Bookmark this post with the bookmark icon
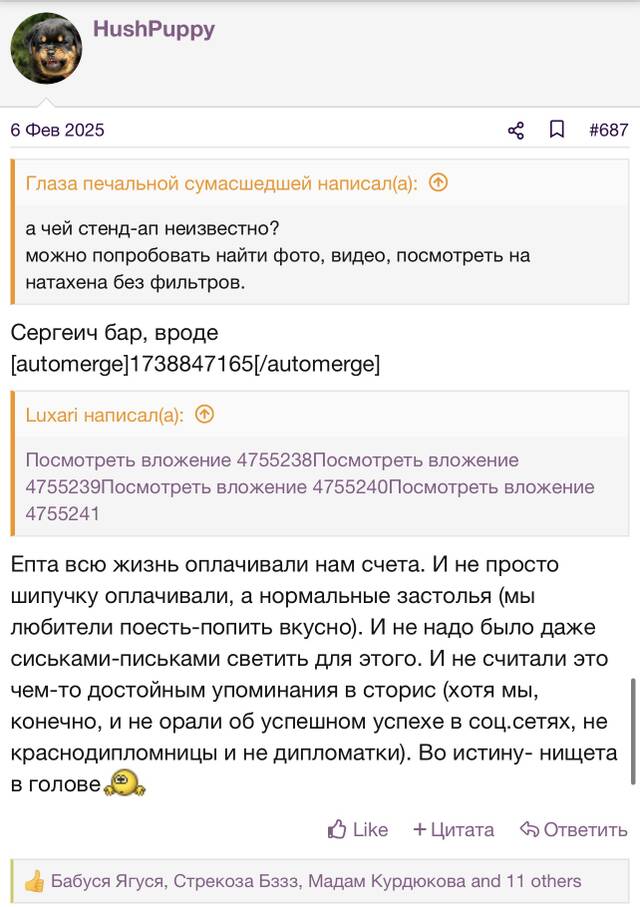The image size is (640, 907). pyautogui.click(x=557, y=130)
